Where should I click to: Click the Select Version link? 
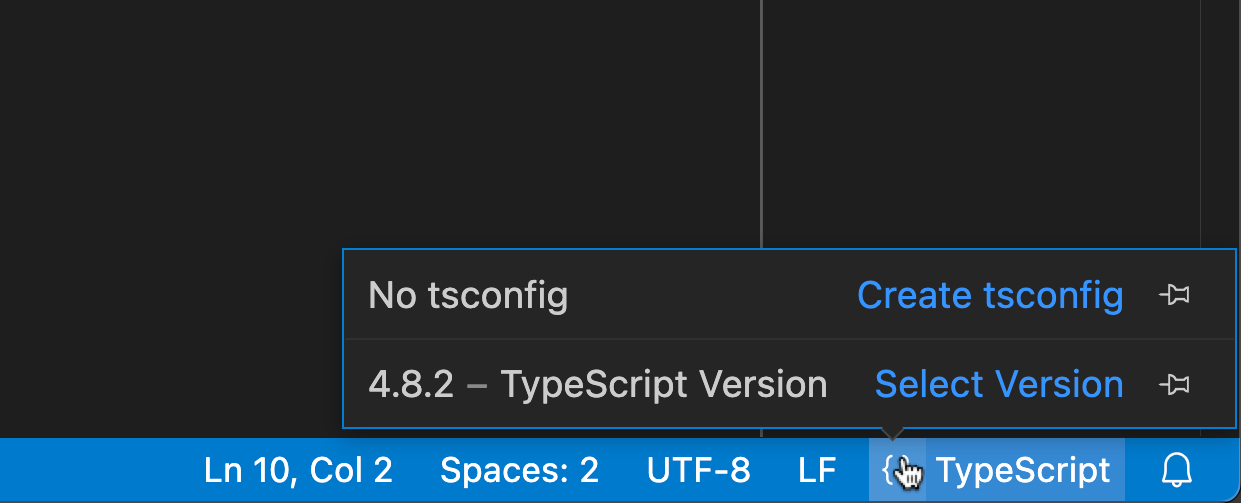click(999, 384)
